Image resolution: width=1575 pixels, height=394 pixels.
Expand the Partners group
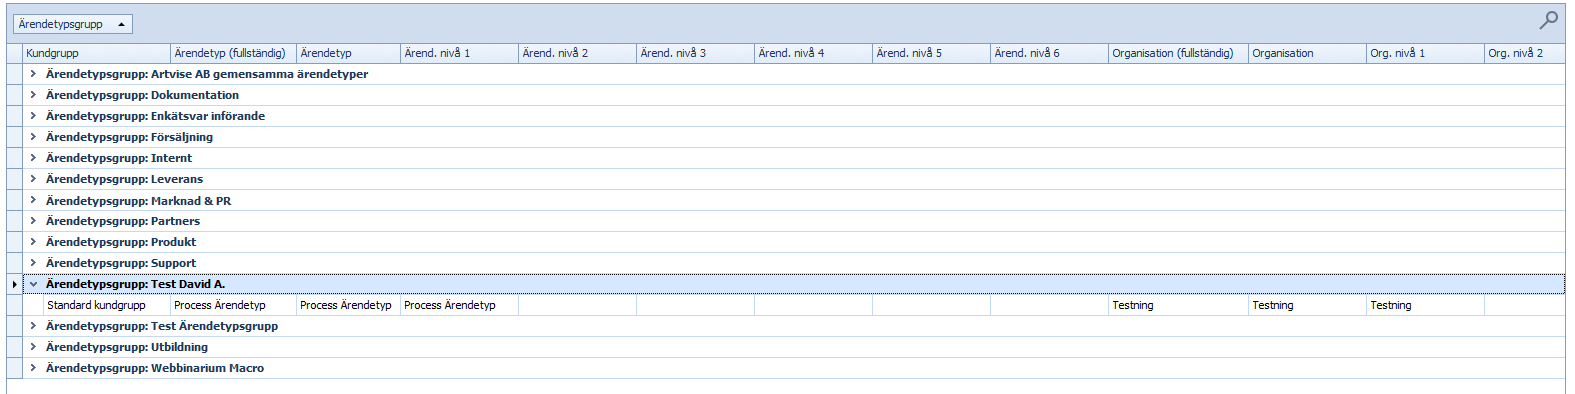tap(33, 221)
